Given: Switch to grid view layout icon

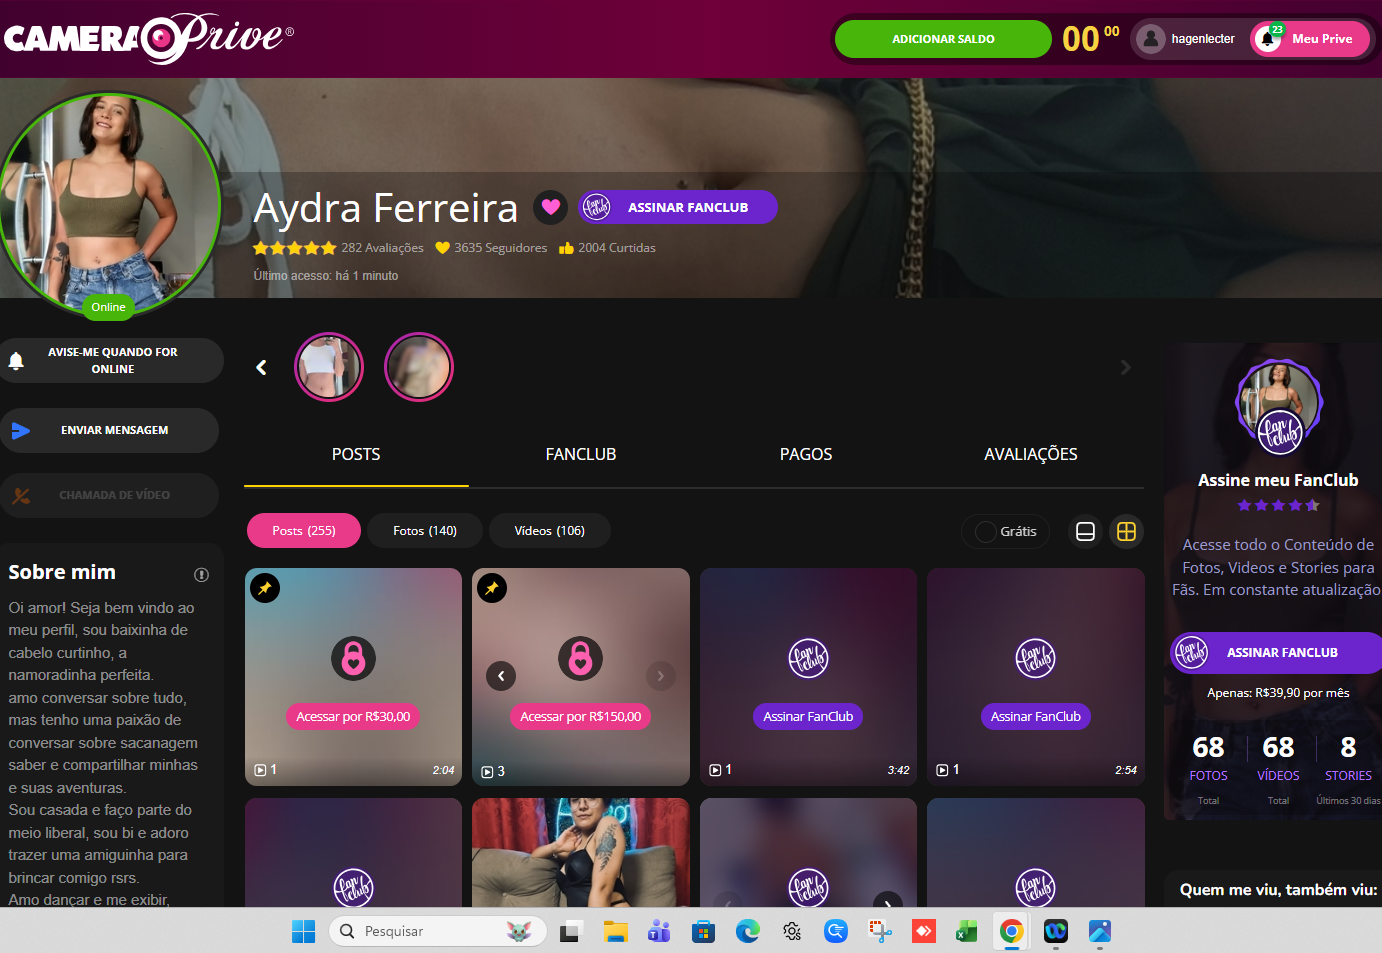Looking at the screenshot, I should click(1126, 532).
